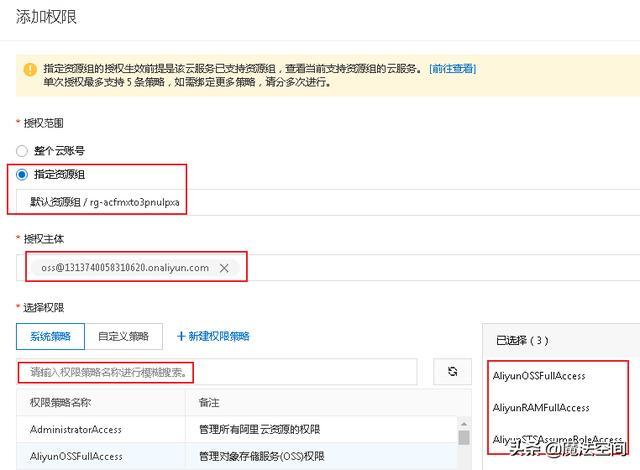Screen dimensions: 640x470
Task: Click the 添加权限 page title
Action: [46, 17]
